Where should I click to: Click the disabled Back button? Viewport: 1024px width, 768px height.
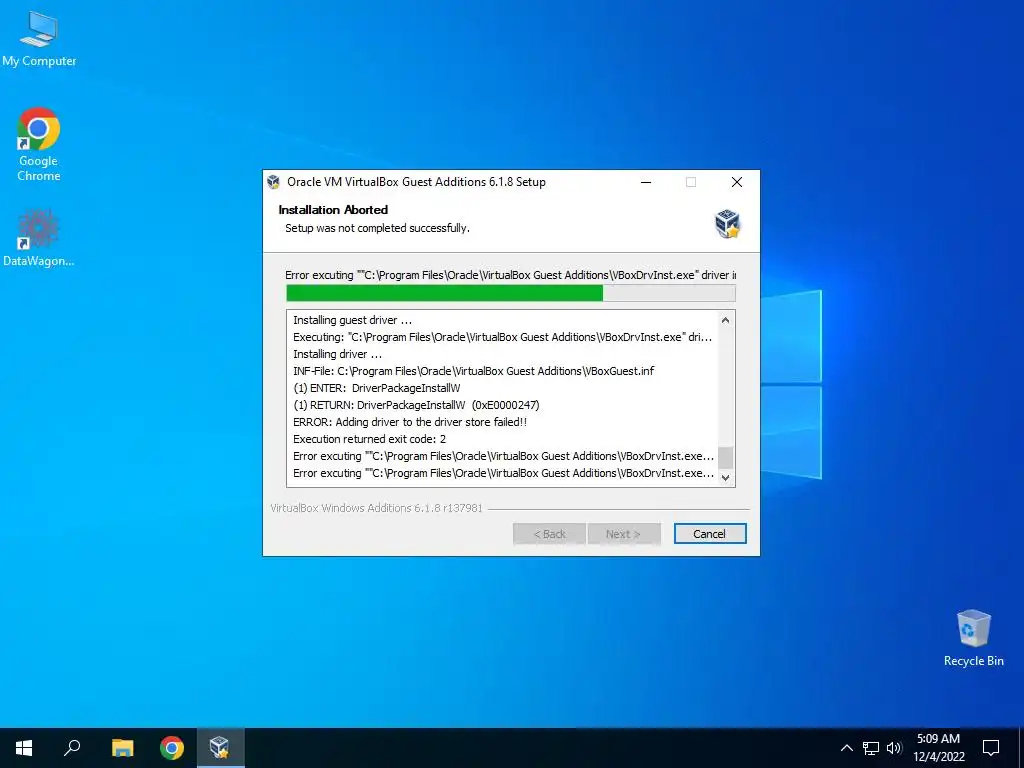point(549,534)
